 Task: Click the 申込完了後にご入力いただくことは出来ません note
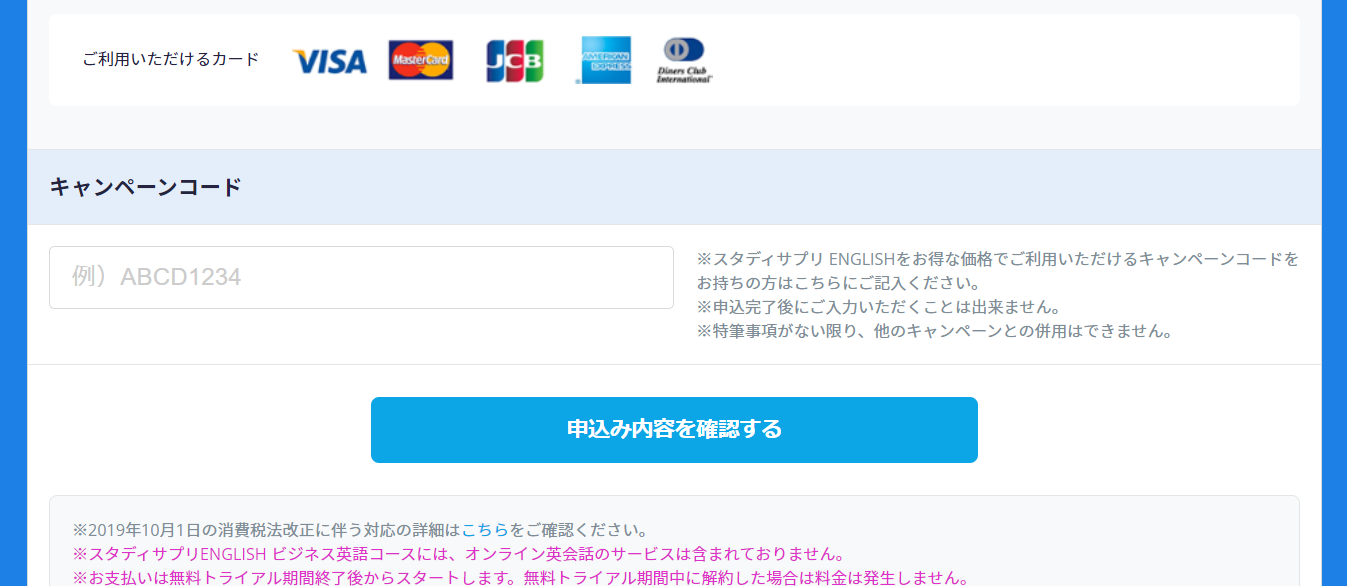pyautogui.click(x=878, y=307)
